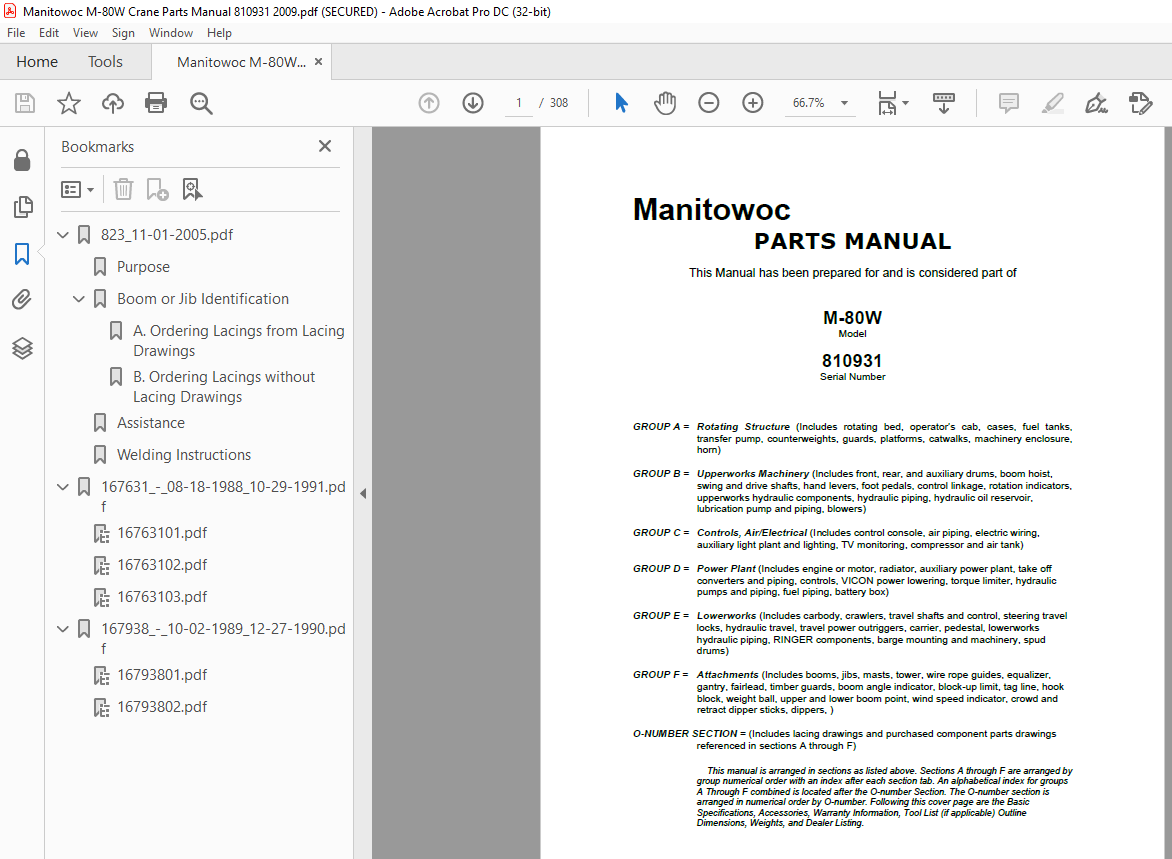1172x859 pixels.
Task: Go to the next page with the down arrow
Action: (x=473, y=103)
